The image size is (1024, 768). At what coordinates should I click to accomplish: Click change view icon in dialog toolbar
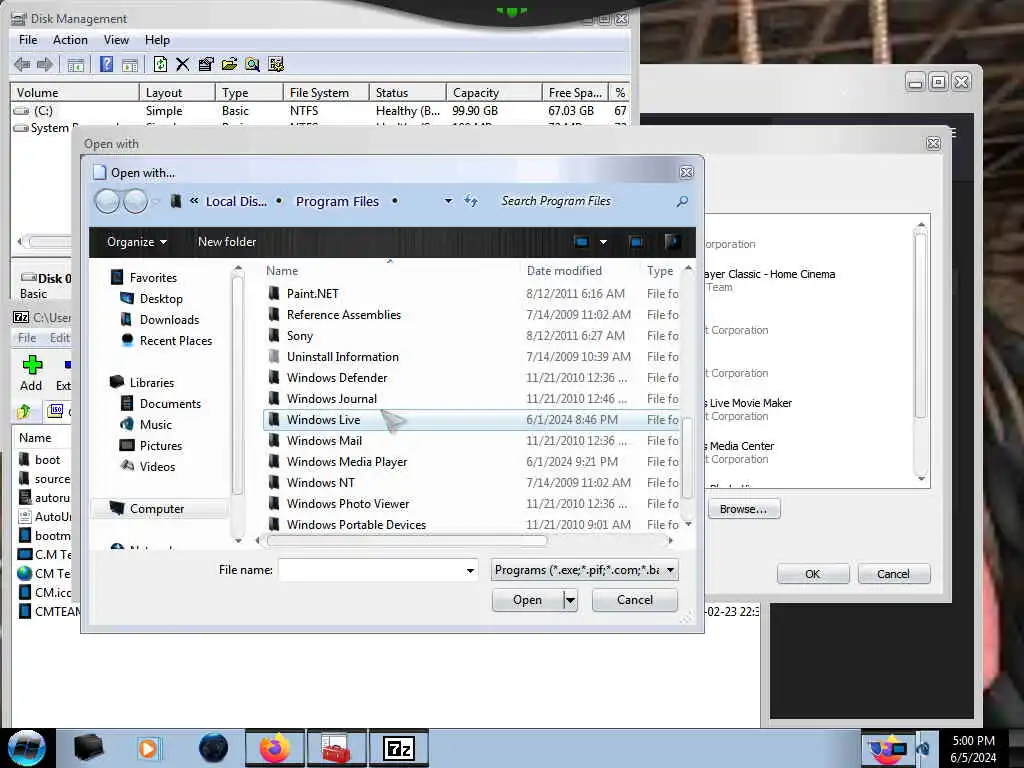coord(581,242)
